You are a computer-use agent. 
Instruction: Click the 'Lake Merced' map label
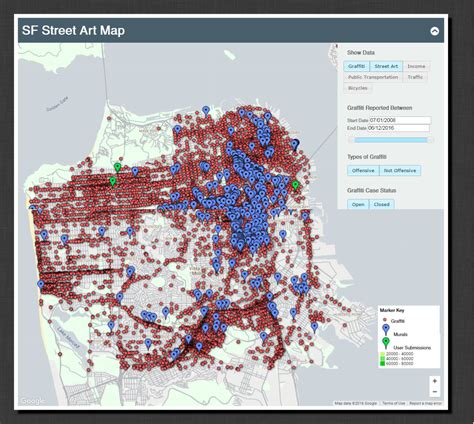coord(68,337)
